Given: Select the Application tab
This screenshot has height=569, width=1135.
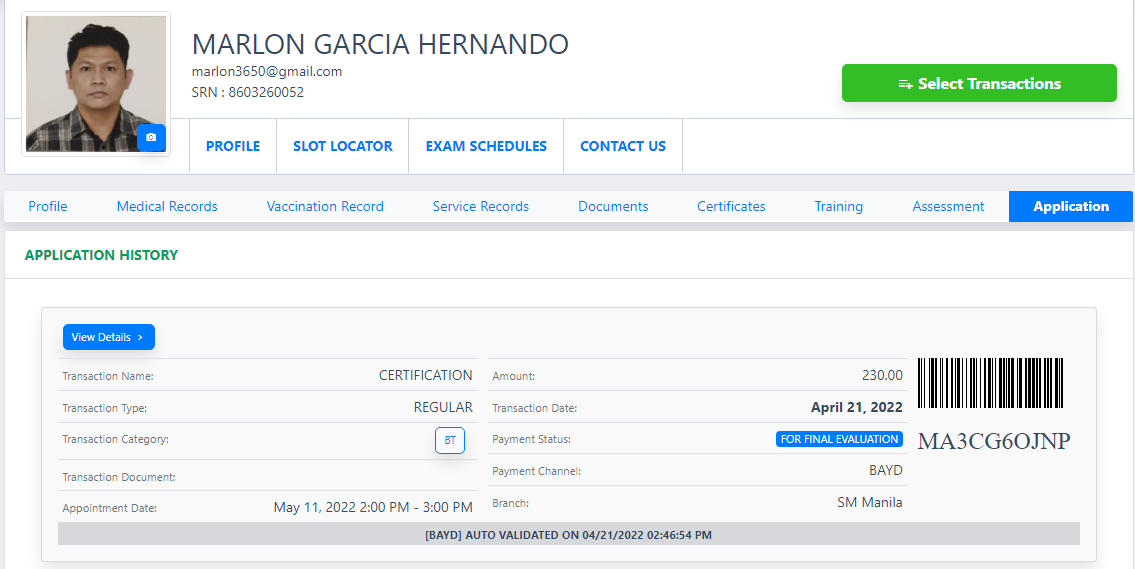Looking at the screenshot, I should (x=1071, y=206).
